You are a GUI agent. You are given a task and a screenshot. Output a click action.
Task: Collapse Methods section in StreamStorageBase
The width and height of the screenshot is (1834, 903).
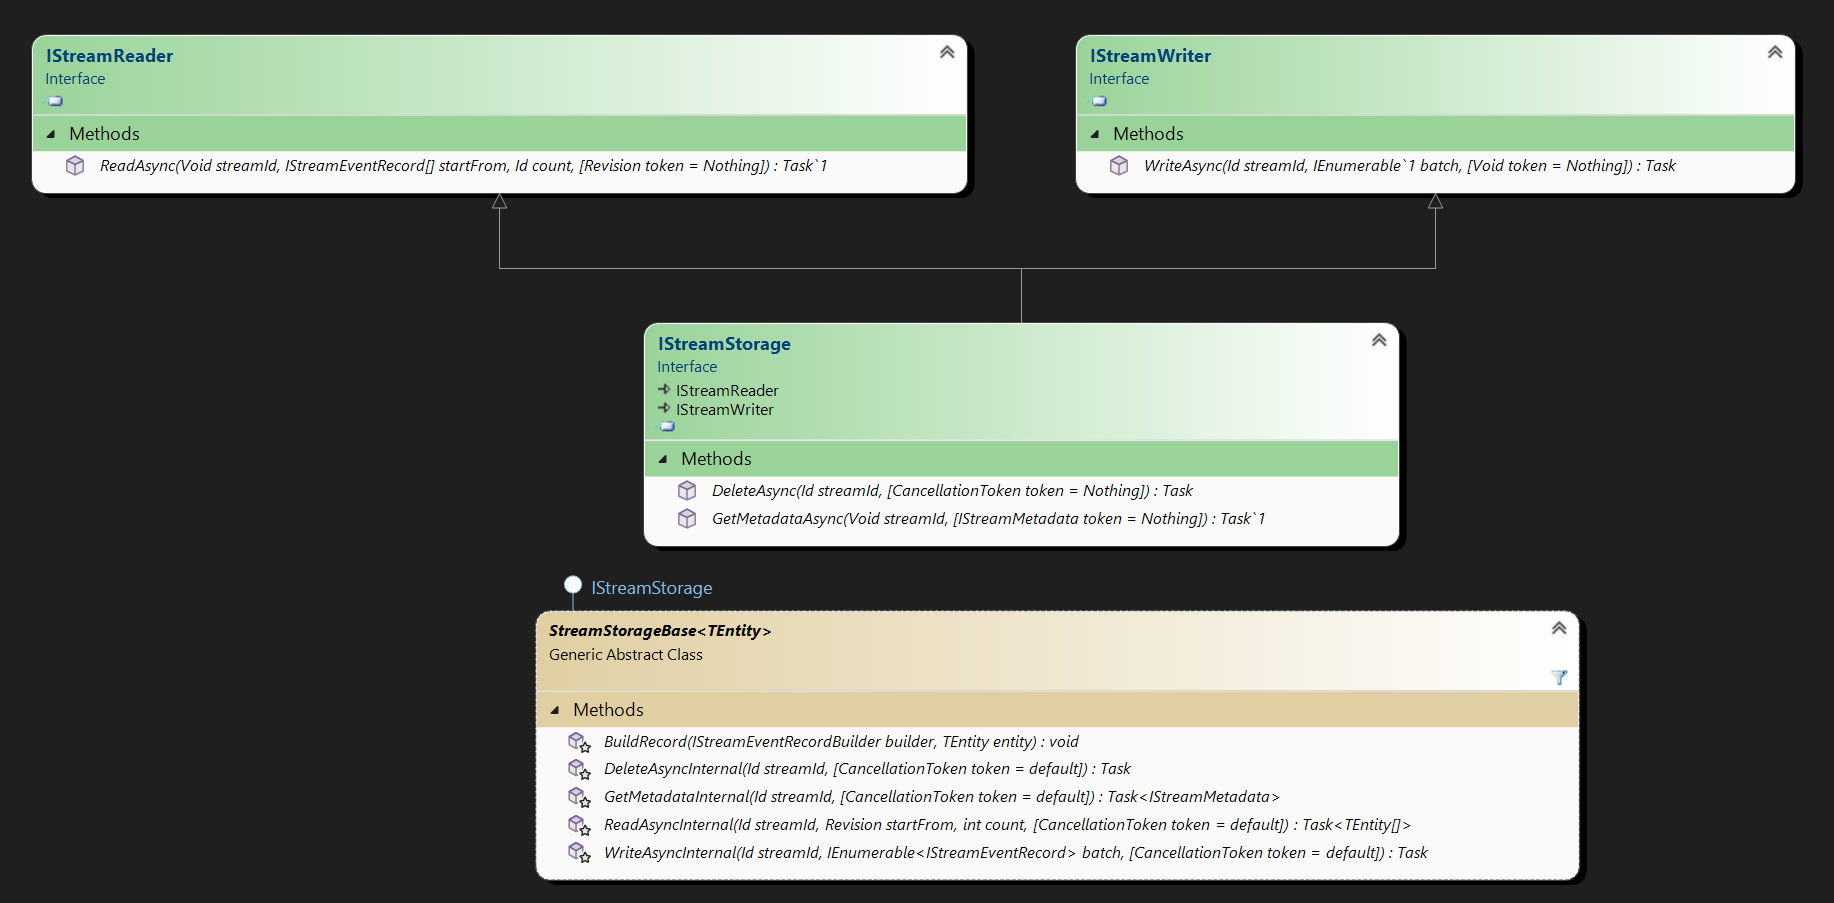point(555,710)
